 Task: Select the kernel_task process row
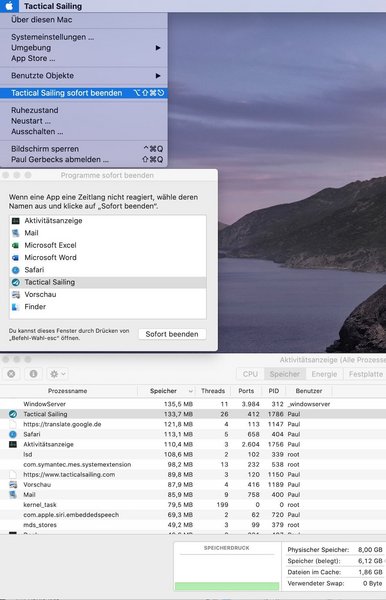pyautogui.click(x=193, y=505)
